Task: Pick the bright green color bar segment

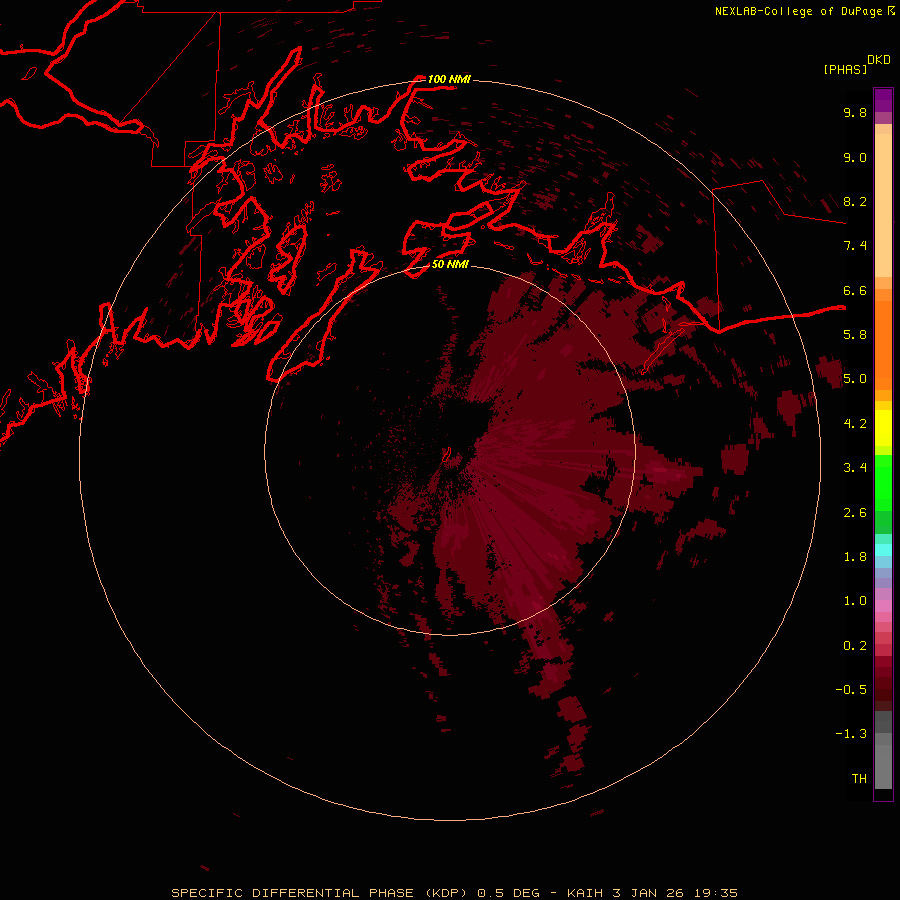Action: [883, 483]
